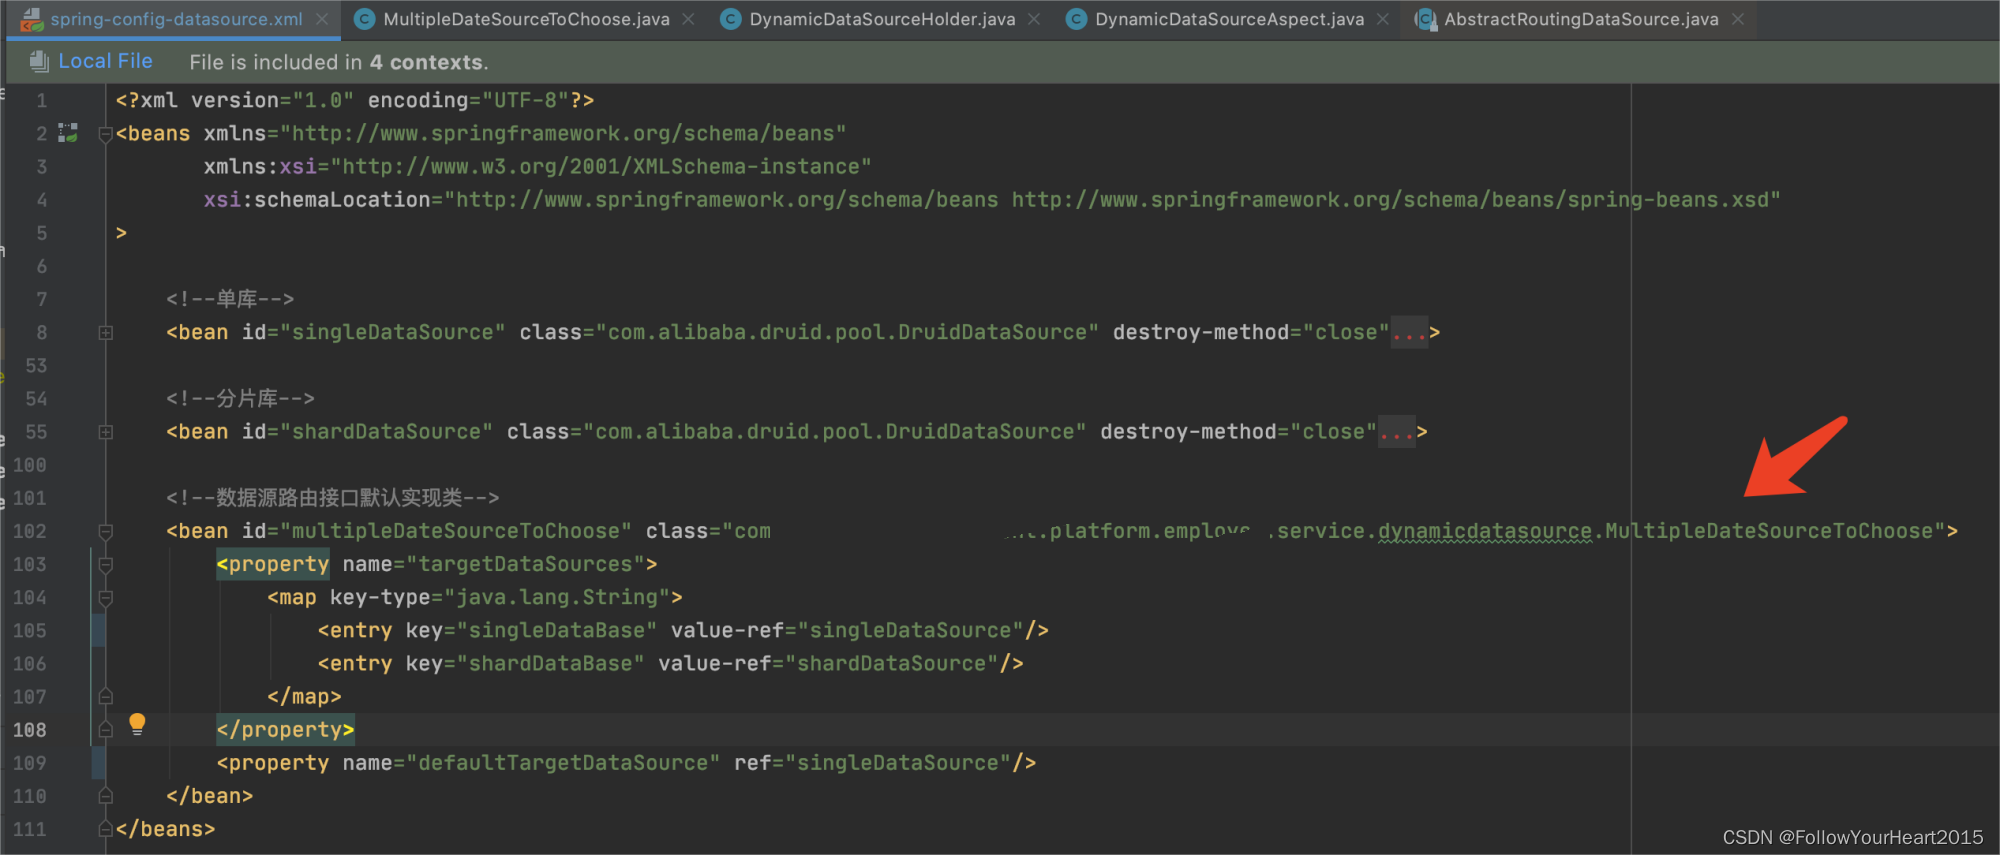Click "singleDataSource" bean id value

[392, 332]
